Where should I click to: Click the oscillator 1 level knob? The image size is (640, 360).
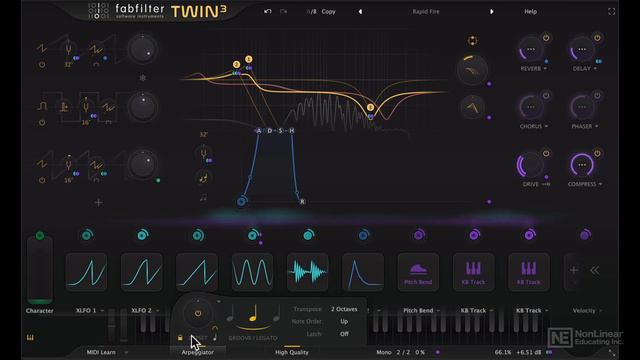(142, 49)
